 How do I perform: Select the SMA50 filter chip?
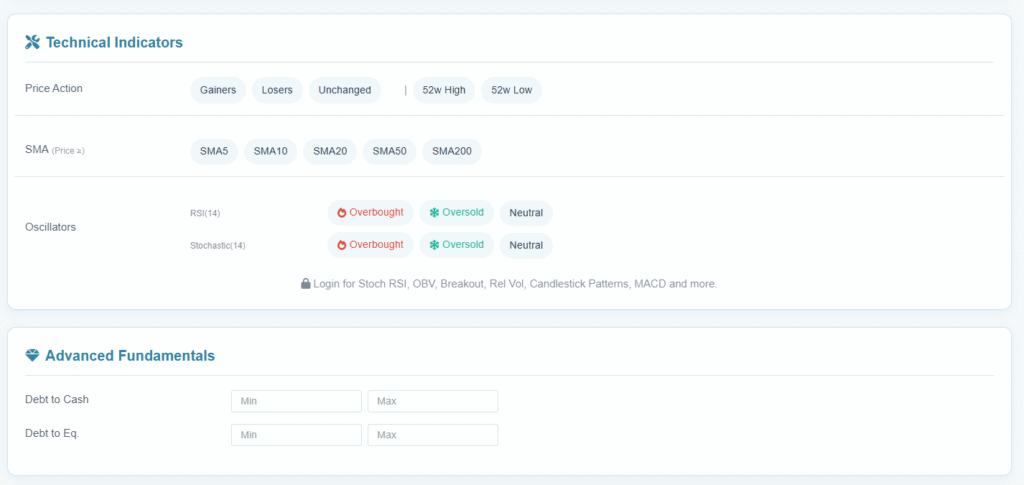coord(389,151)
